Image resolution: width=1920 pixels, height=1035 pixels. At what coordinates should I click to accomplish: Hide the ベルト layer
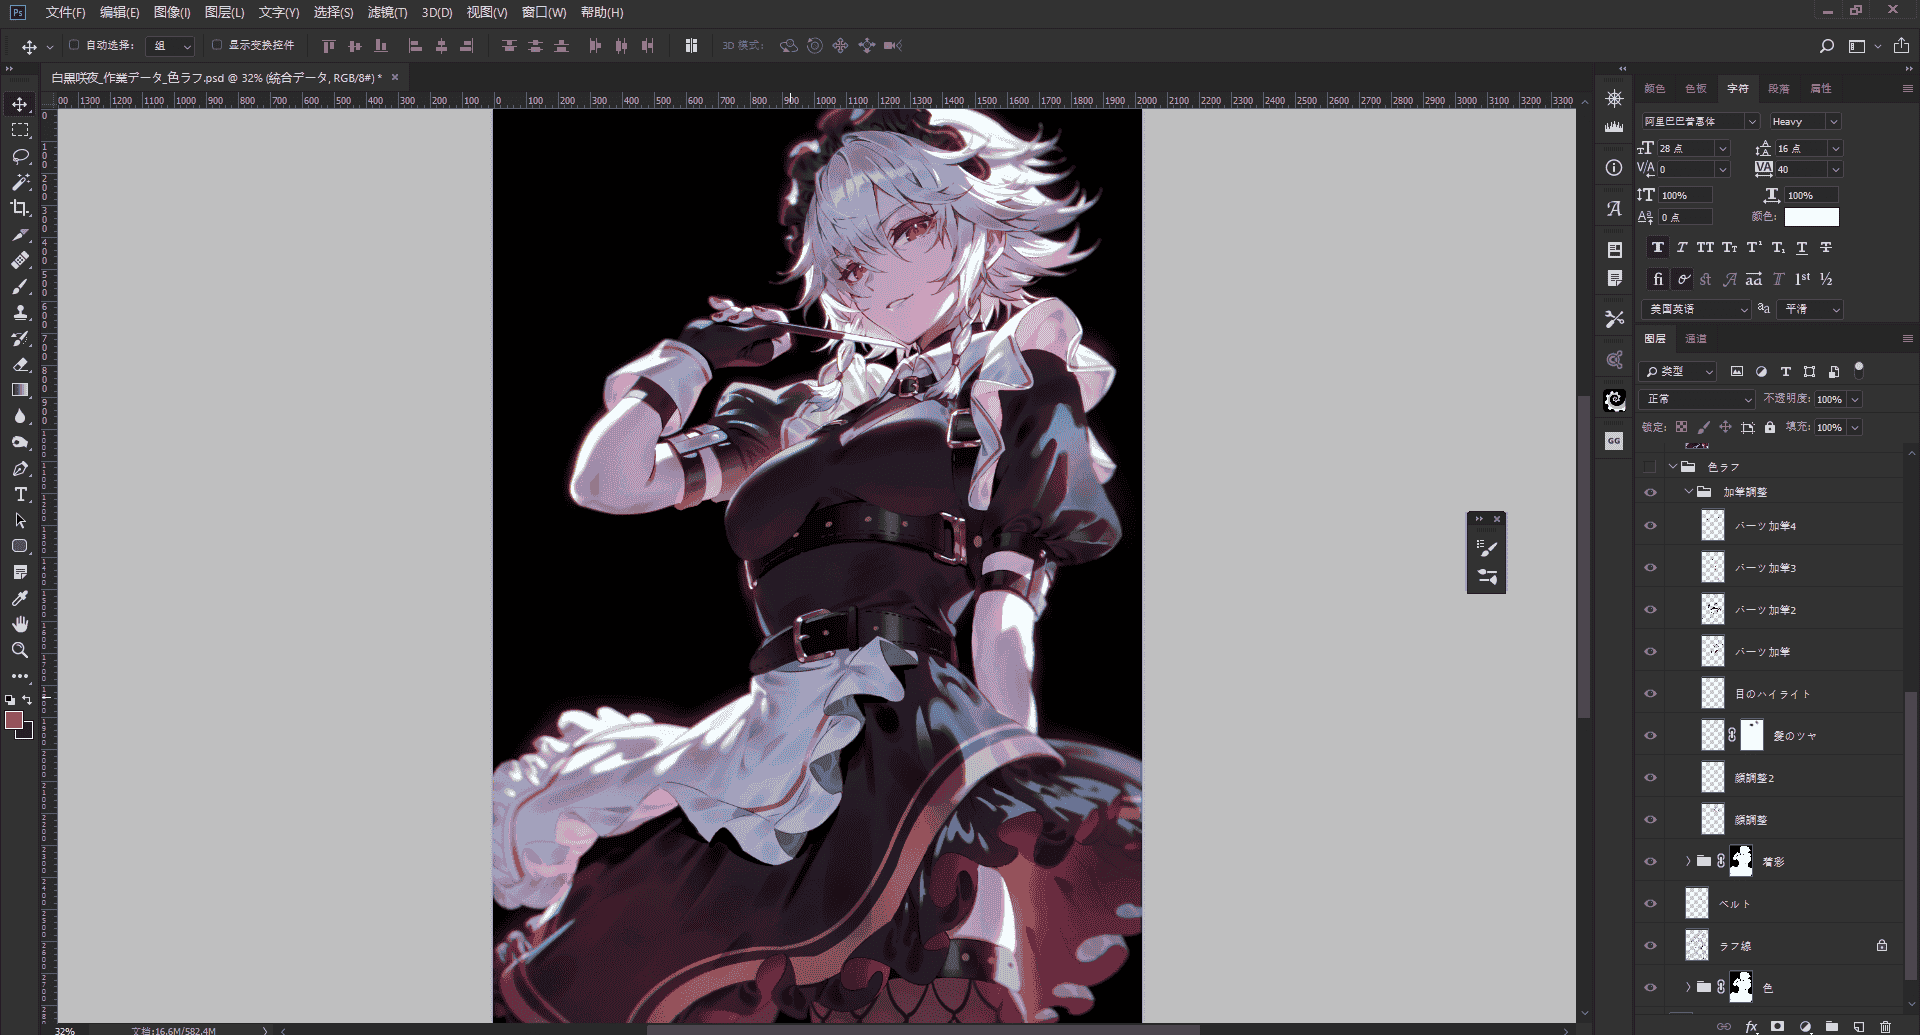tap(1650, 904)
